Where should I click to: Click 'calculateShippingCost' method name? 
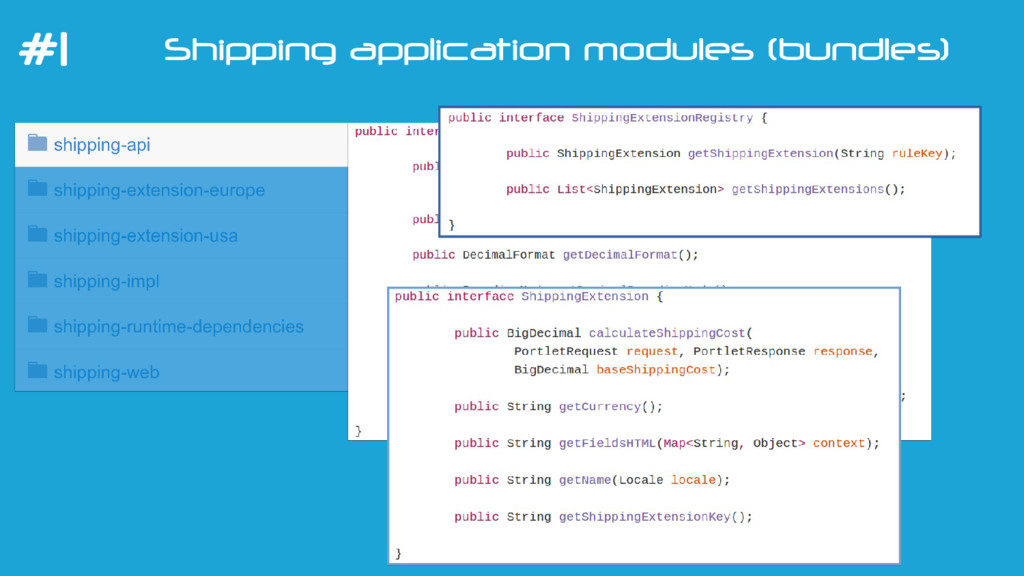coord(667,333)
